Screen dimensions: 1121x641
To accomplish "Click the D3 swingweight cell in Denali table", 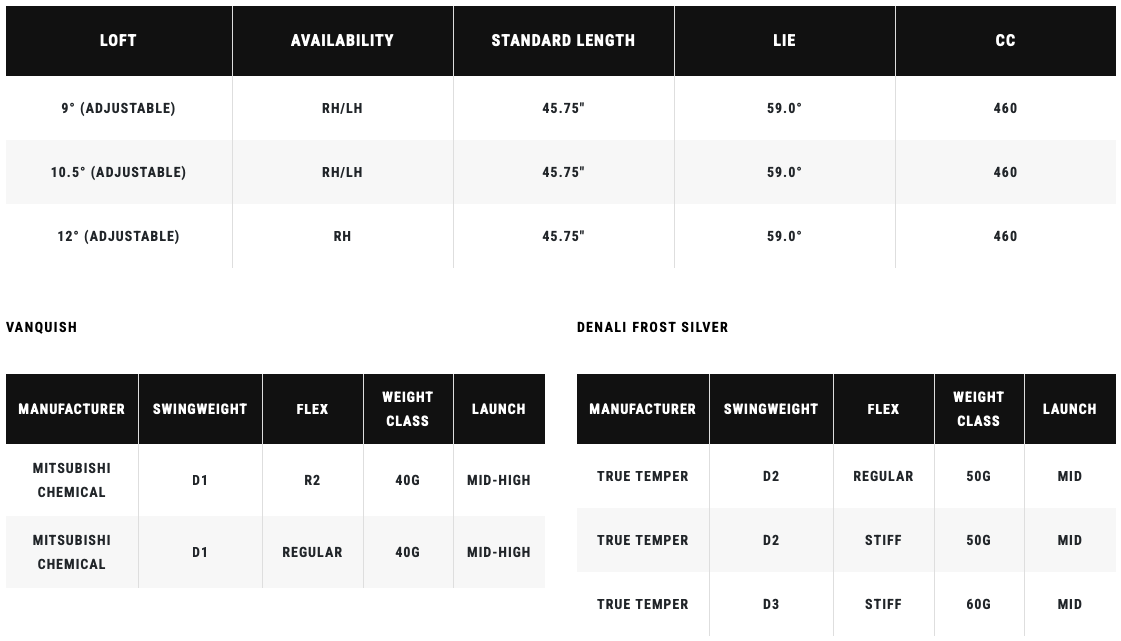I will pos(771,605).
